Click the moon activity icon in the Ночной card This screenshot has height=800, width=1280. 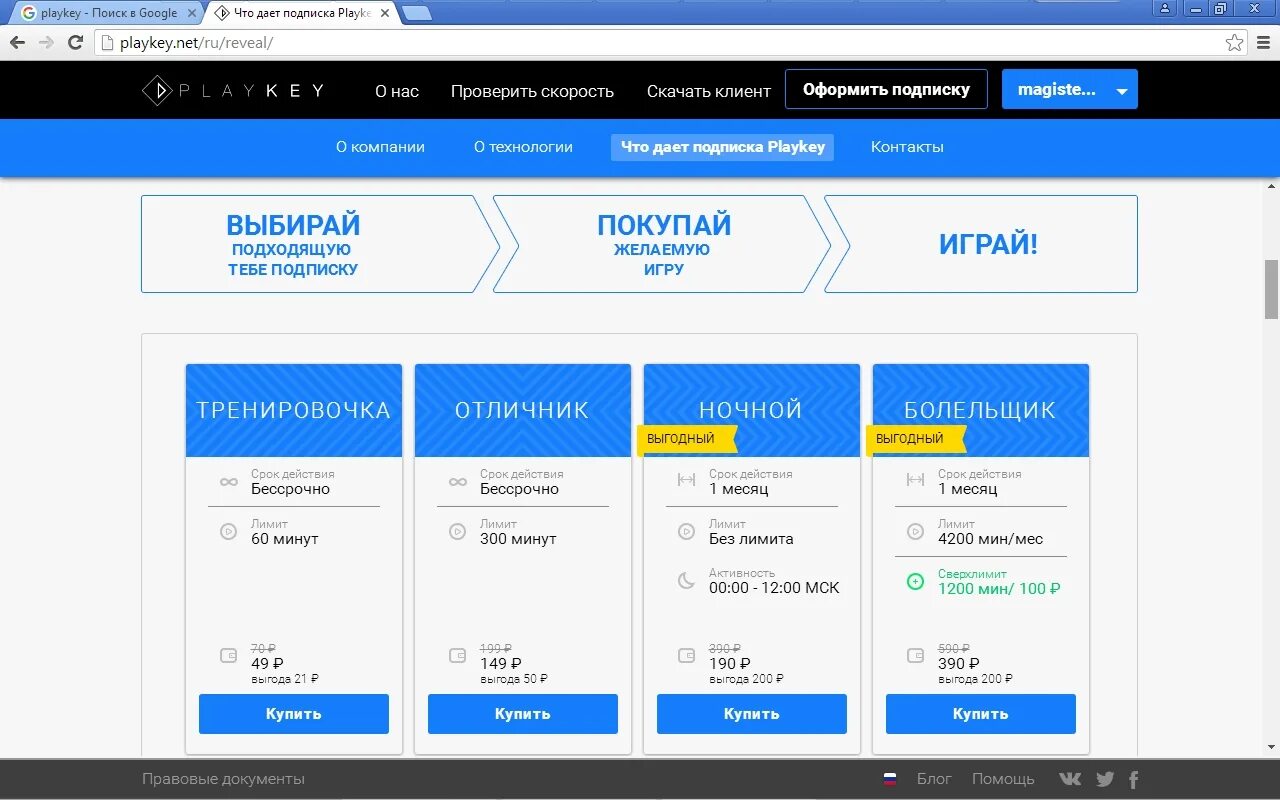pyautogui.click(x=686, y=581)
